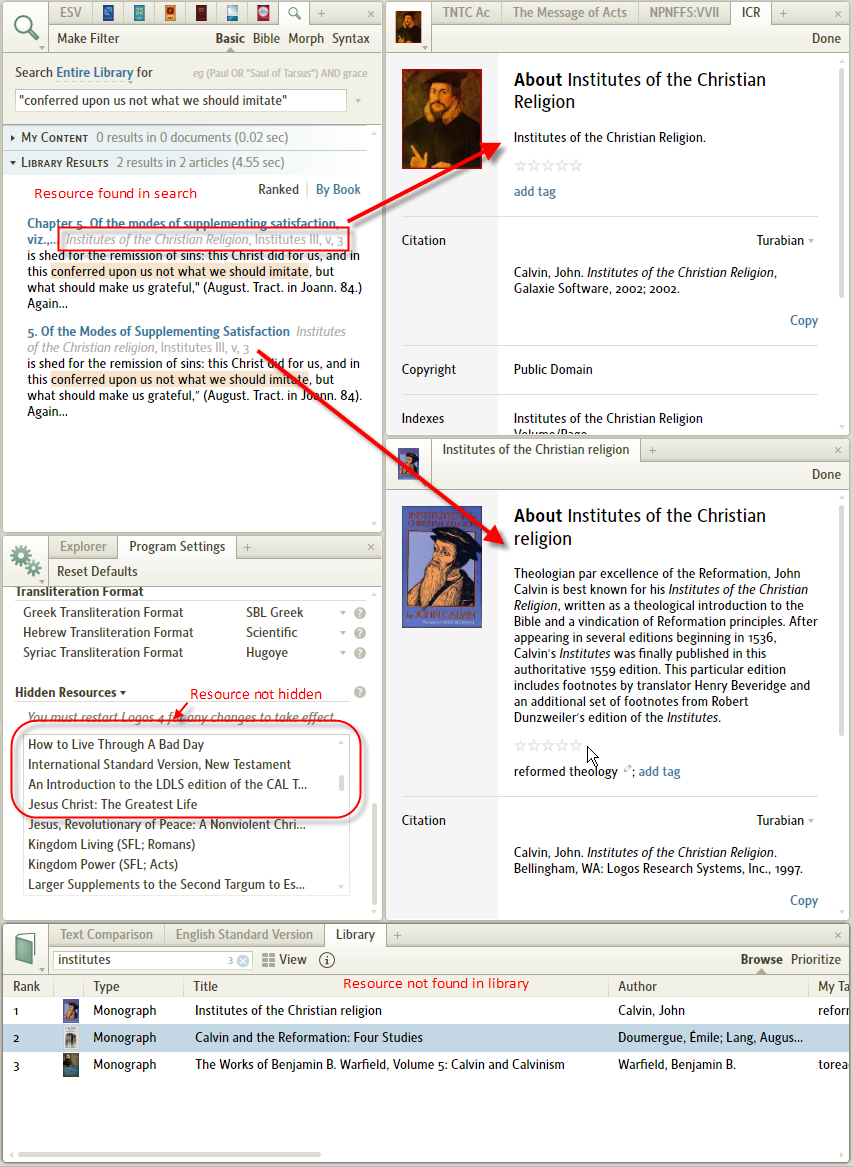Switch to the ESV tab
This screenshot has height=1167, width=853.
coord(71,13)
